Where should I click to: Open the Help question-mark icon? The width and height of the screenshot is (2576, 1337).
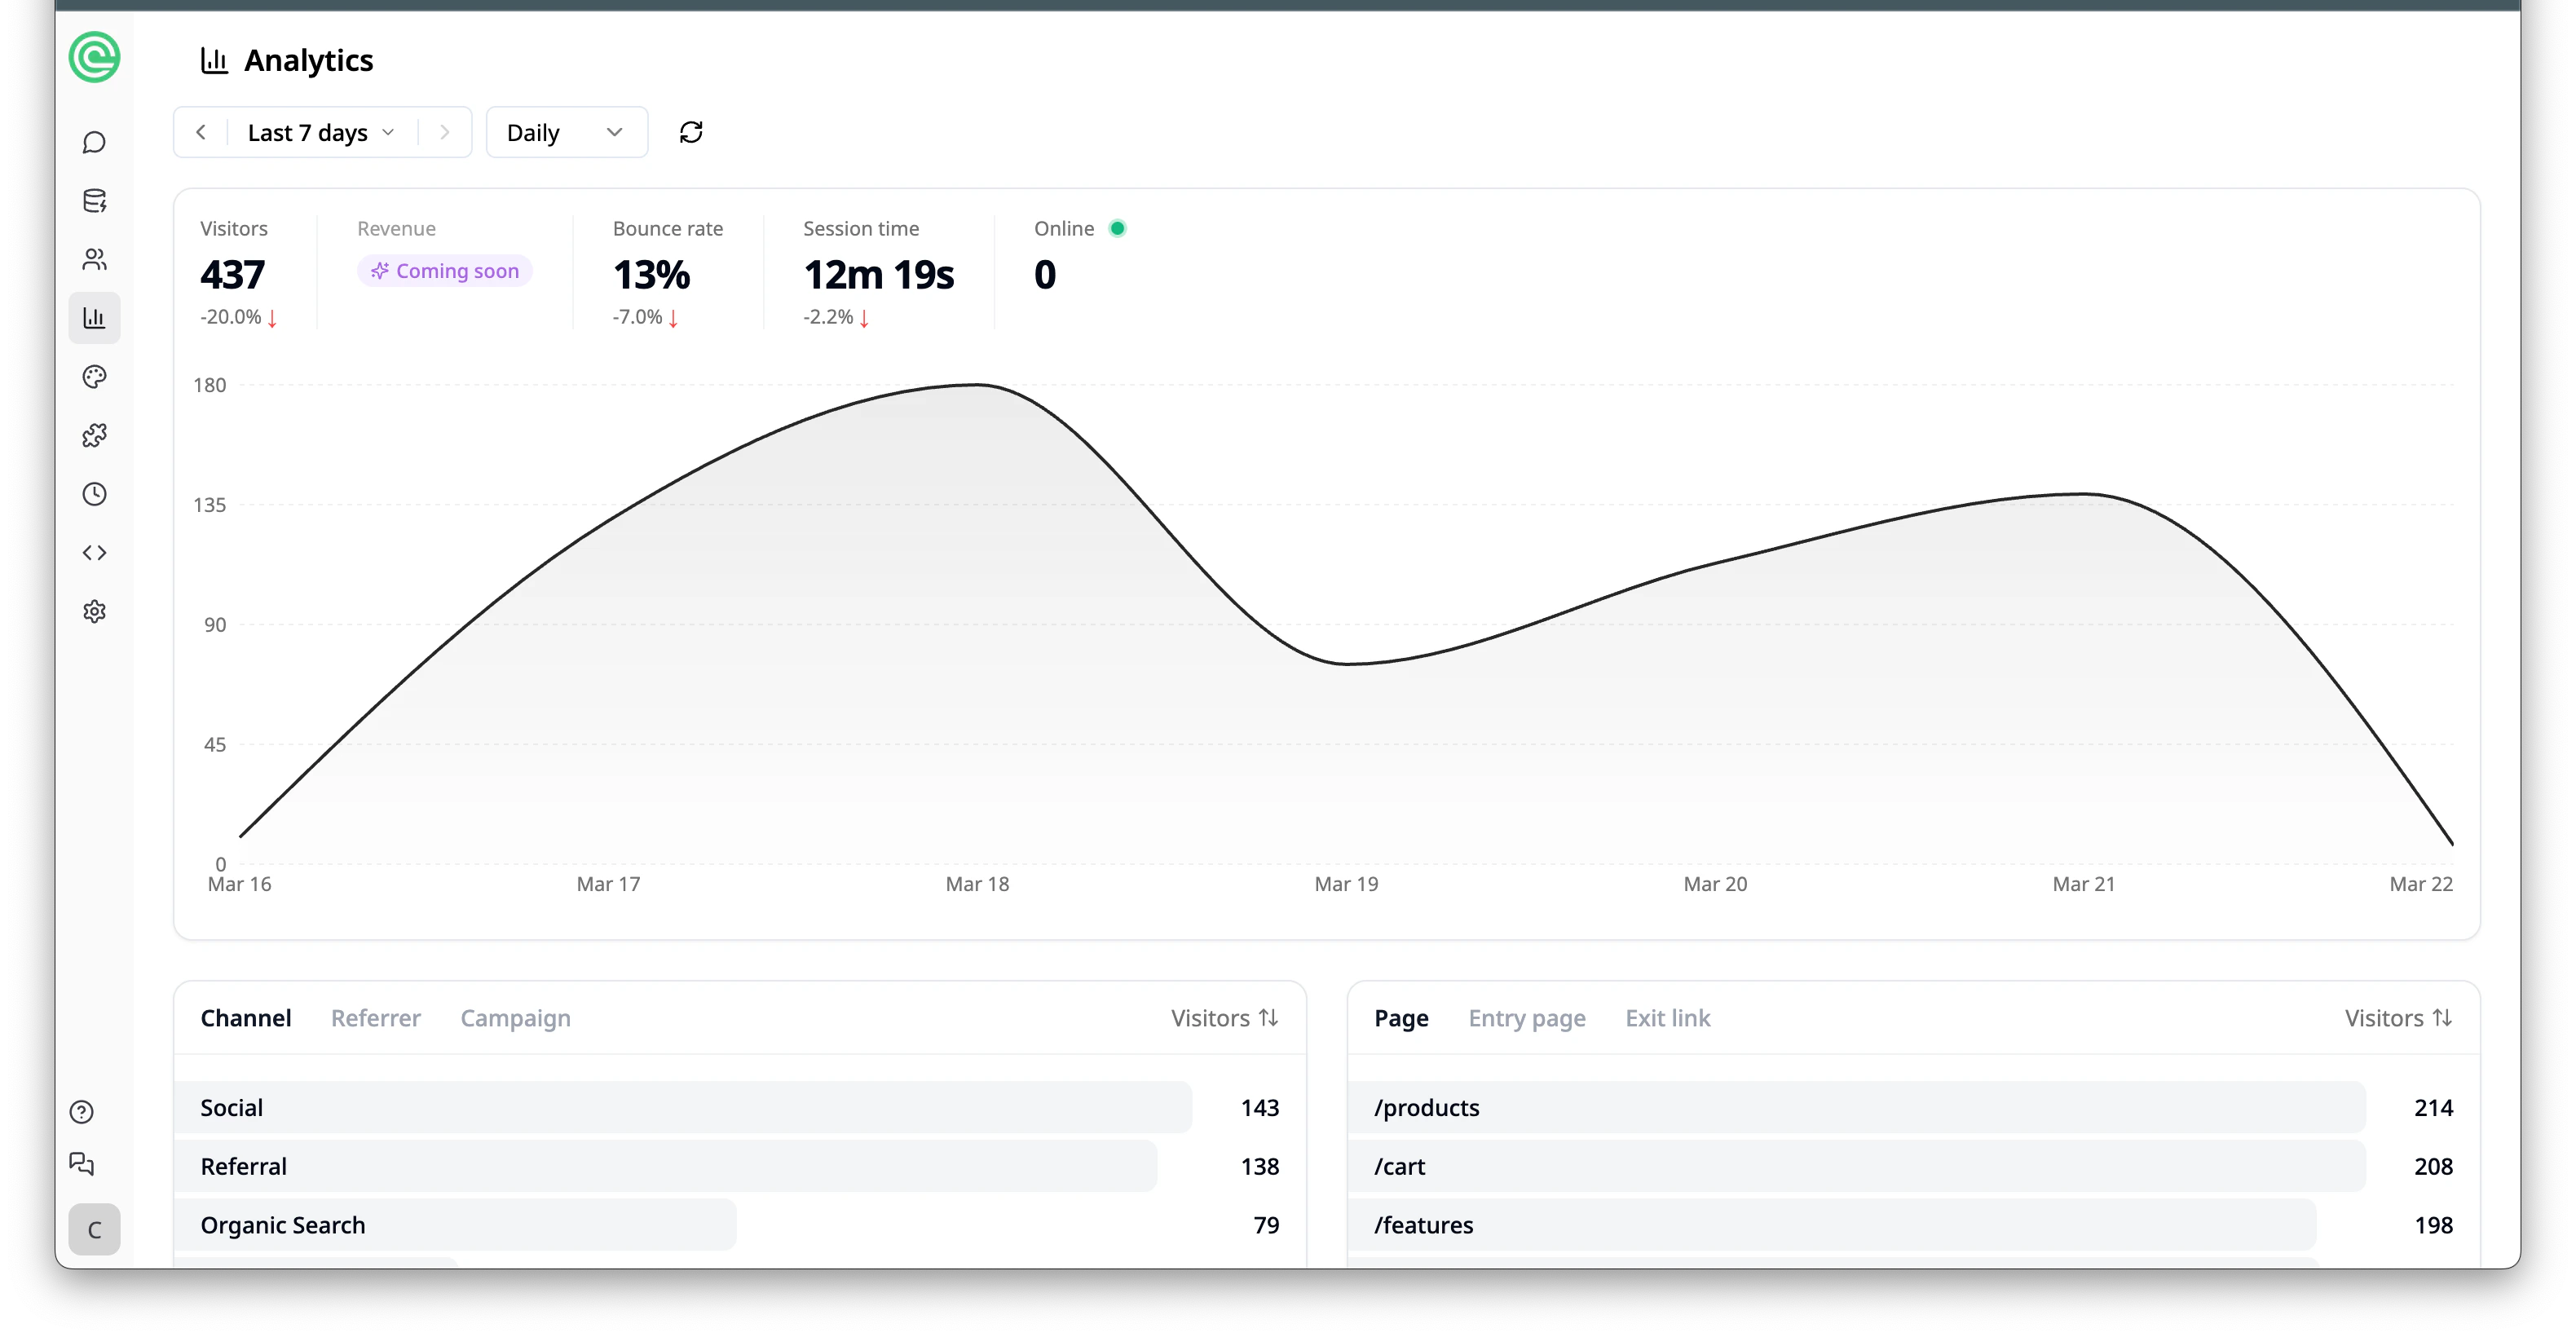point(81,1111)
